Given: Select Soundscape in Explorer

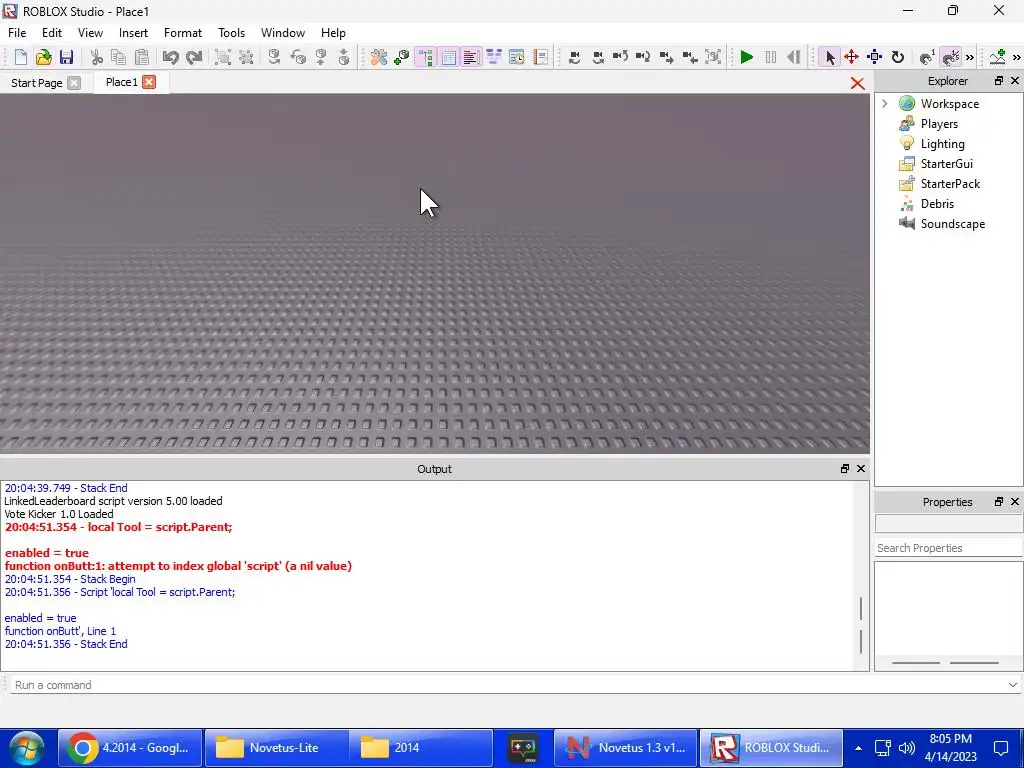Looking at the screenshot, I should click(x=953, y=223).
